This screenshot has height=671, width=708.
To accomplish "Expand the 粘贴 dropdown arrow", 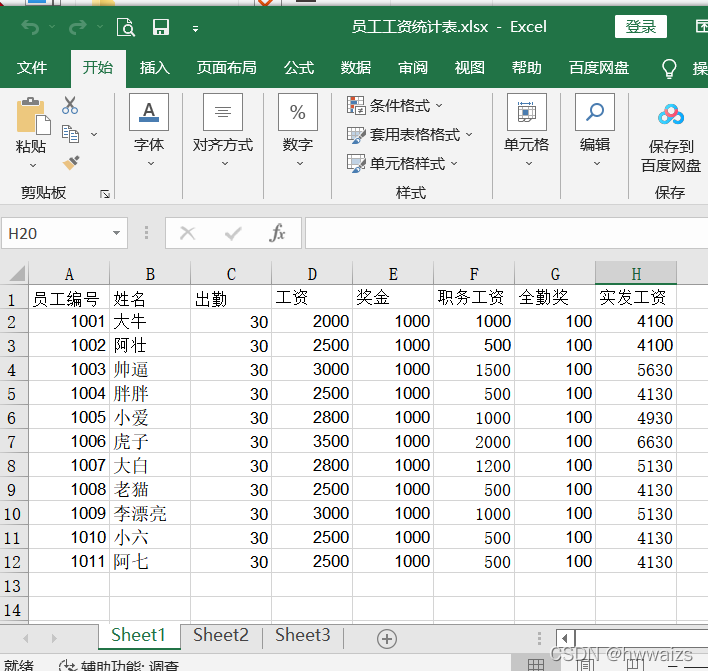I will [x=33, y=166].
